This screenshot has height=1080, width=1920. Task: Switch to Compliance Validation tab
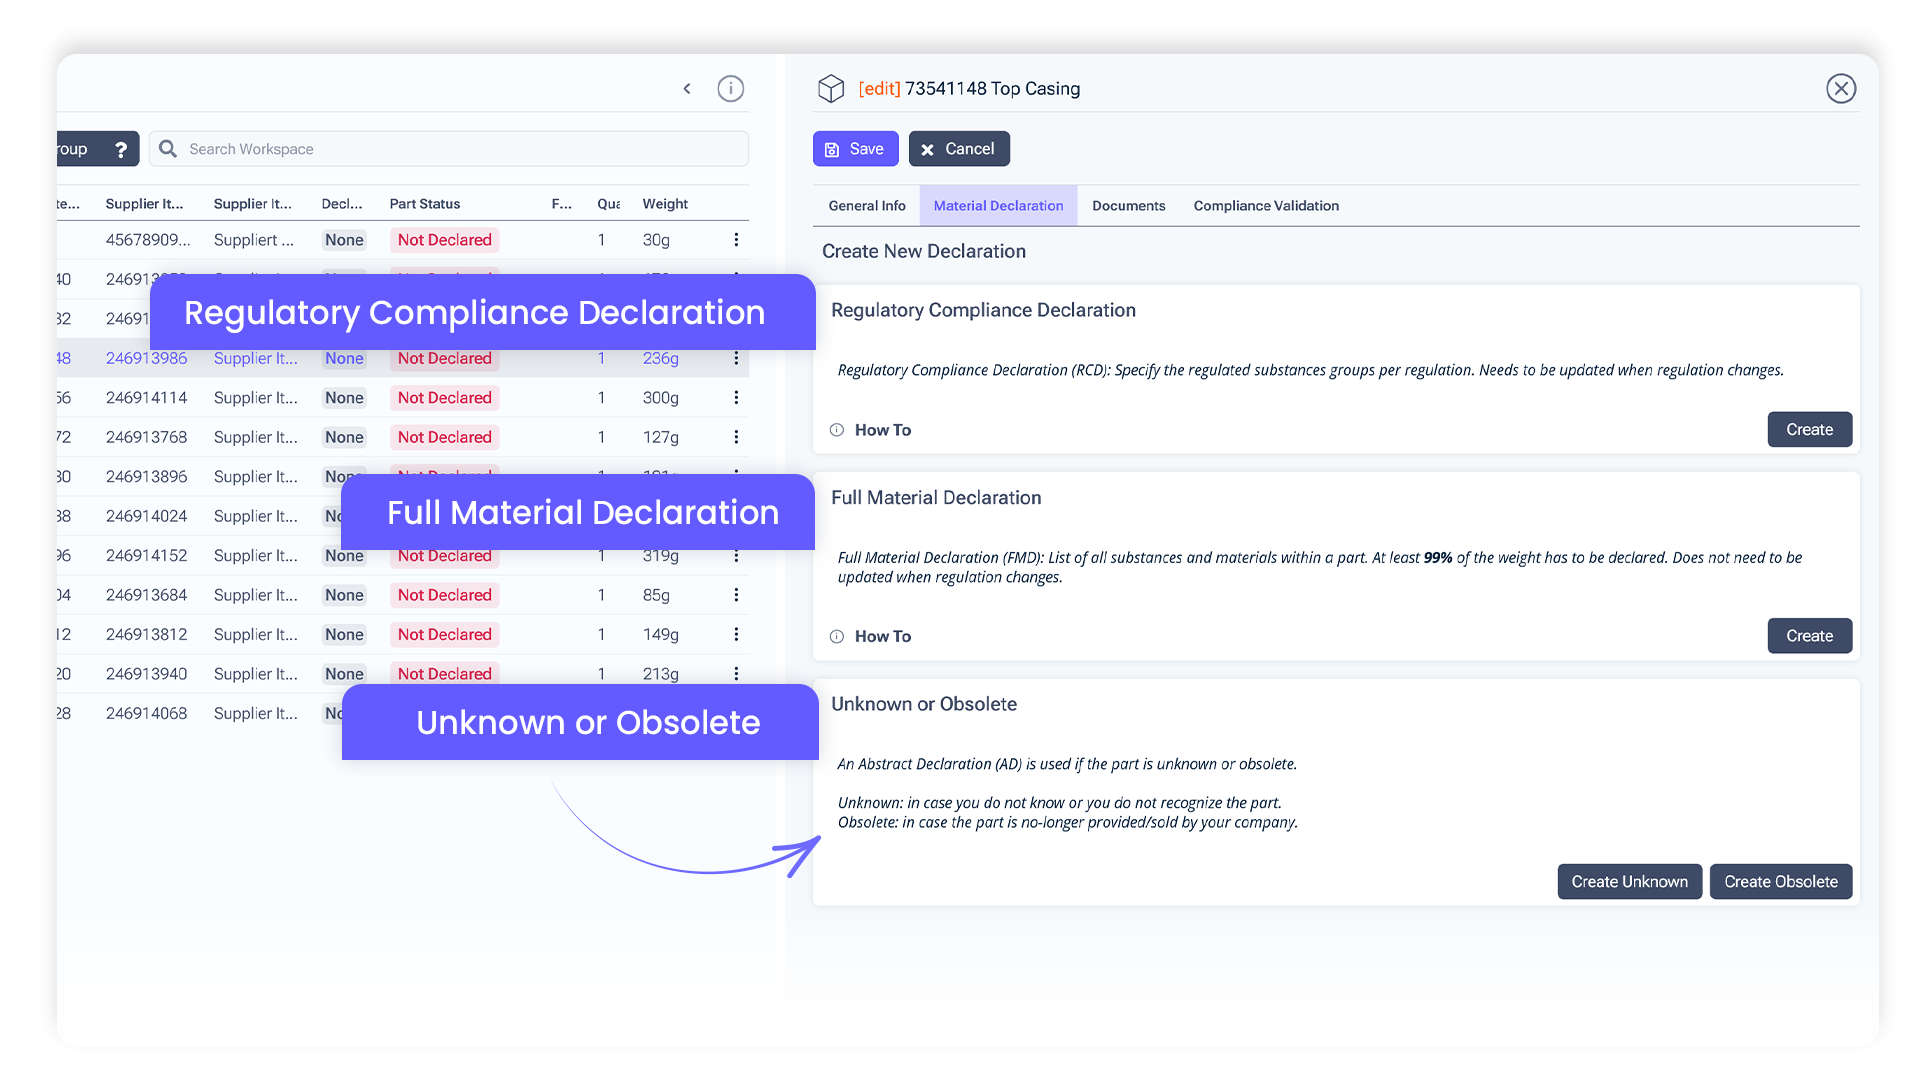[x=1265, y=206]
